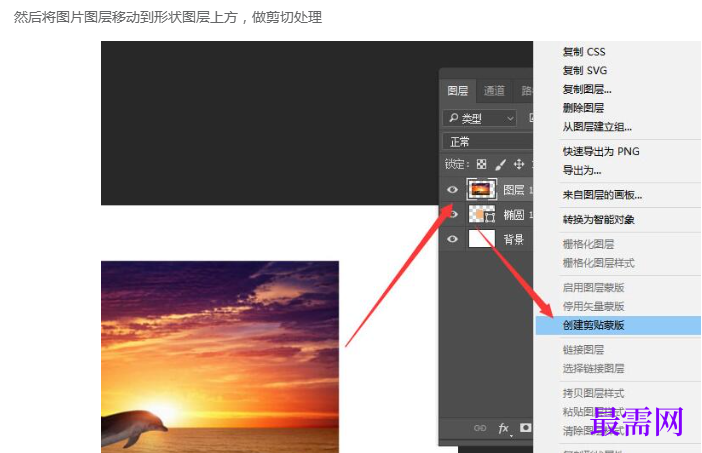Select the 背景 layer thumbnail

482,239
